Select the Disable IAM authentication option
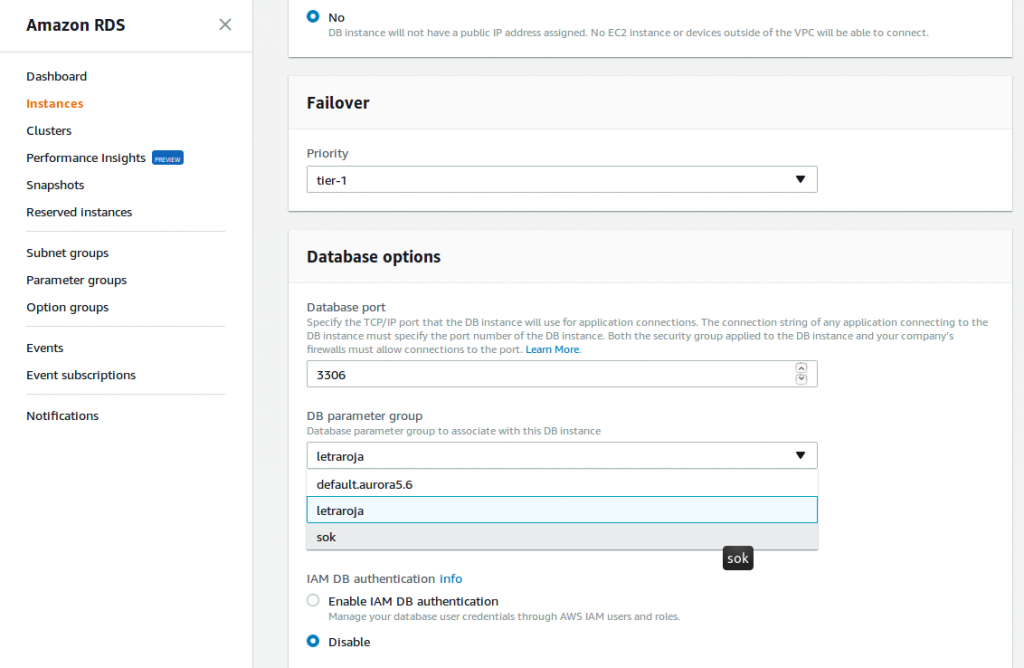 (313, 641)
